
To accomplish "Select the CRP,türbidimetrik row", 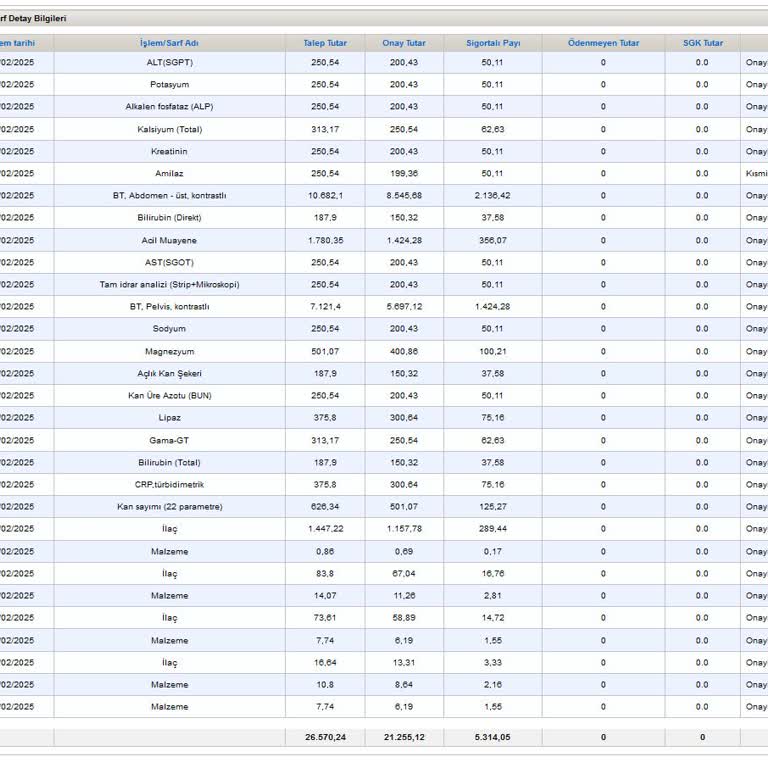I will [x=169, y=485].
